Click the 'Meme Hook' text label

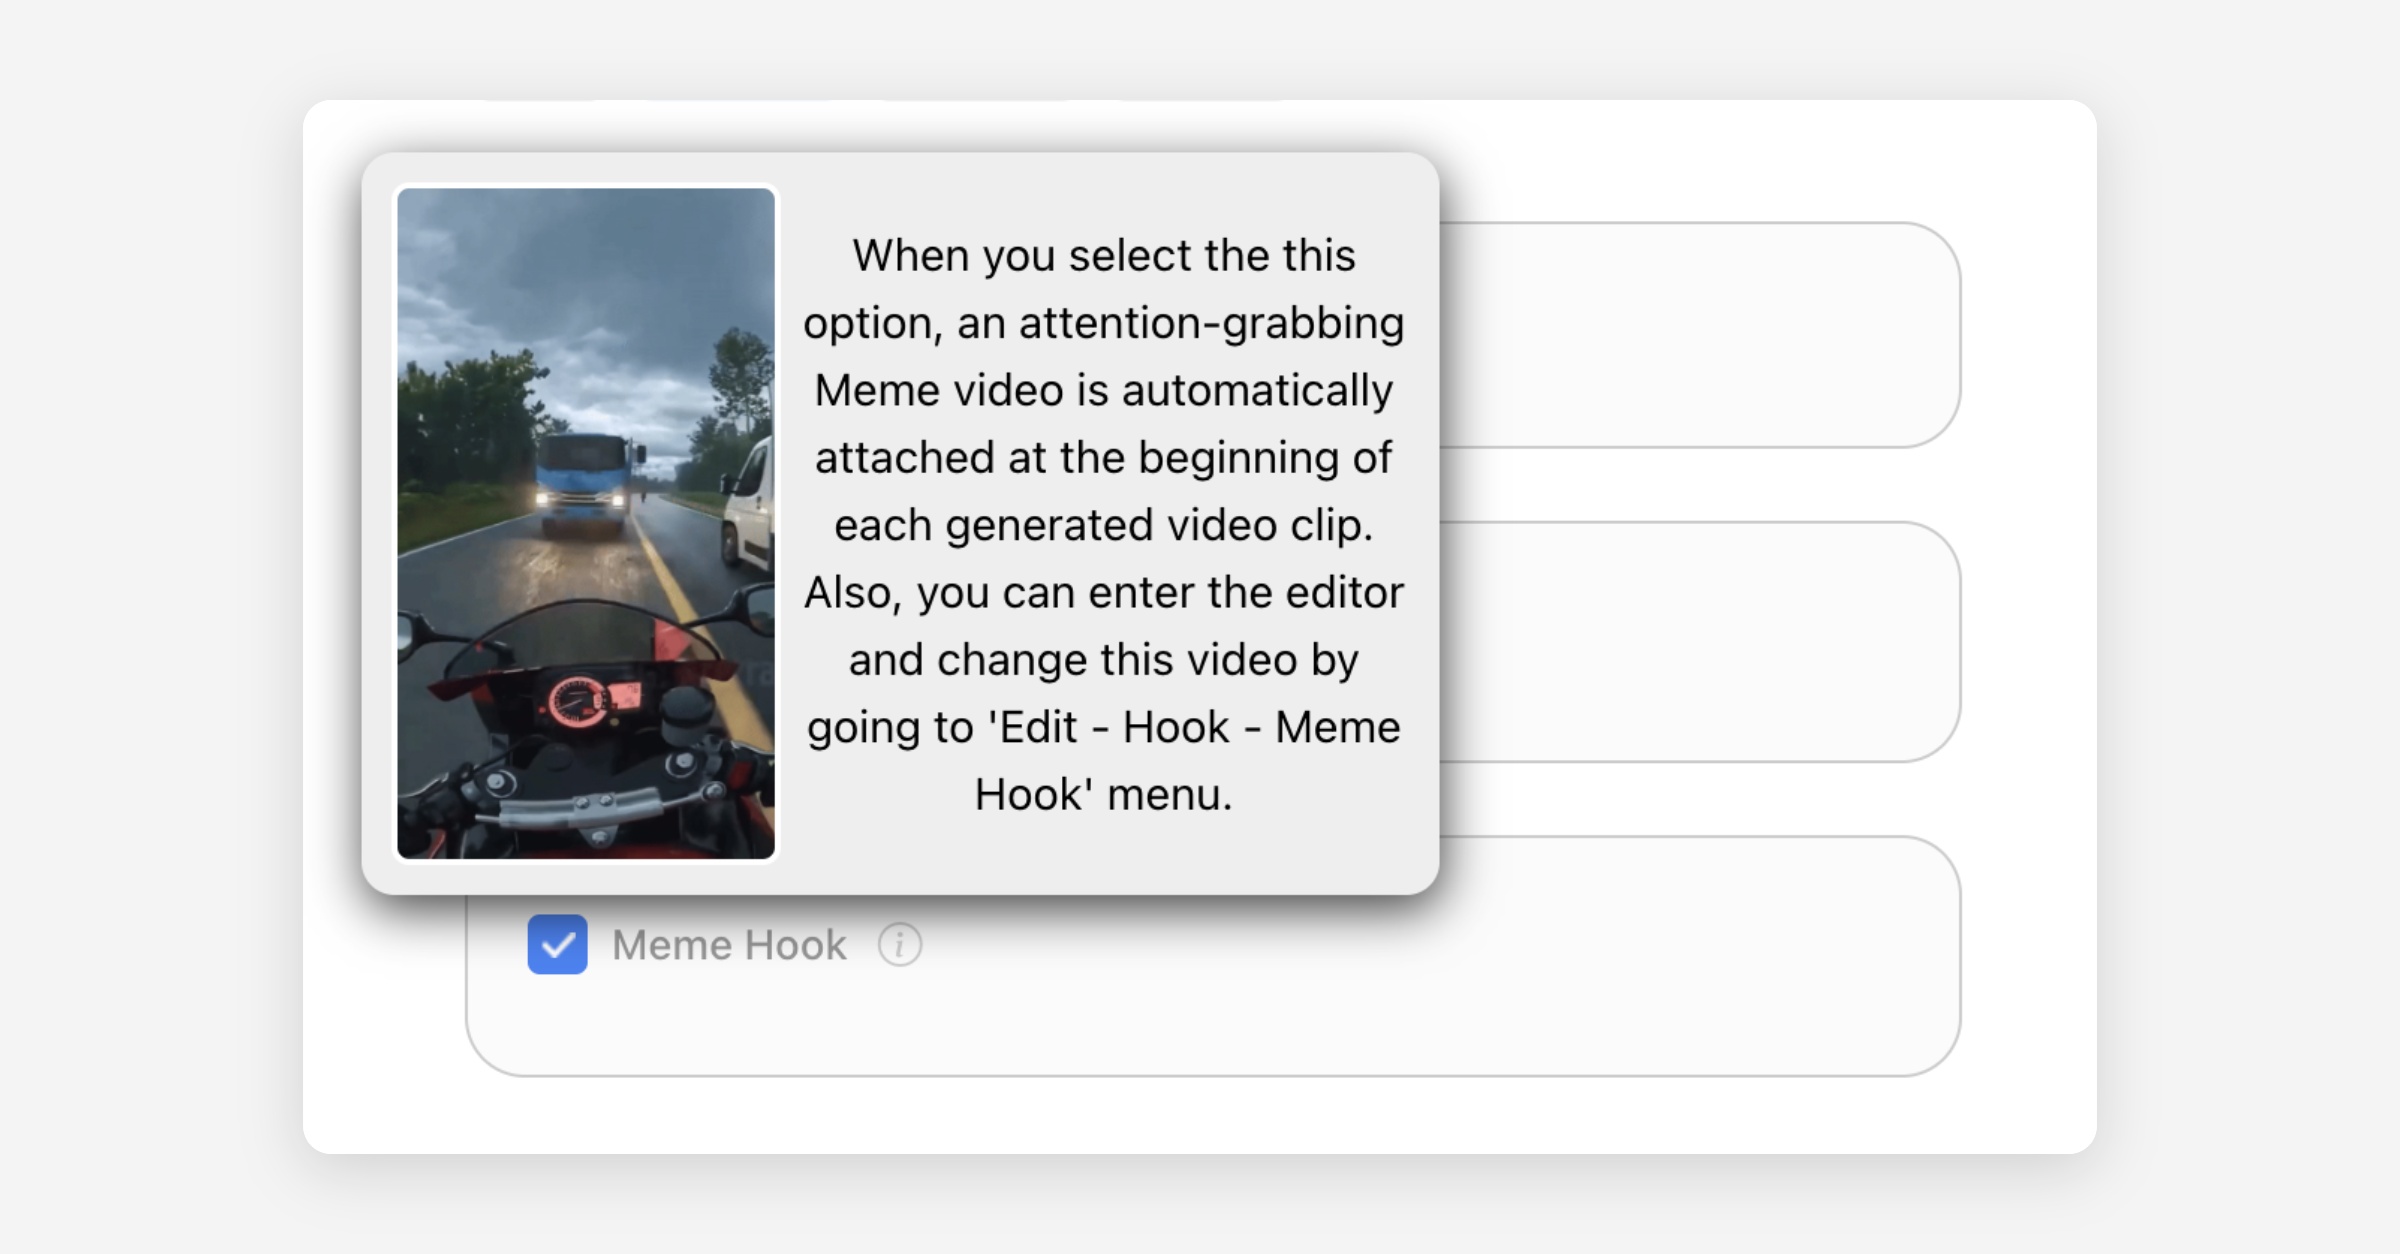click(729, 945)
